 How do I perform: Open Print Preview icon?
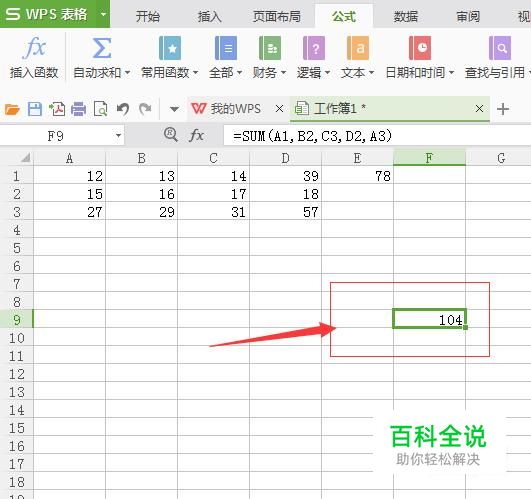101,109
